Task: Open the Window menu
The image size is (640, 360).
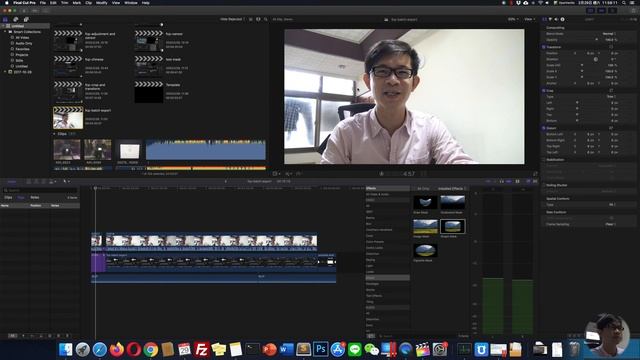Action: pyautogui.click(x=131, y=2)
